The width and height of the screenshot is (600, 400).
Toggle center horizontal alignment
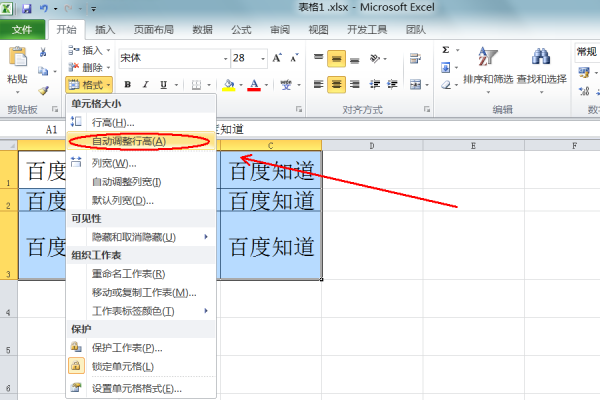coord(336,84)
